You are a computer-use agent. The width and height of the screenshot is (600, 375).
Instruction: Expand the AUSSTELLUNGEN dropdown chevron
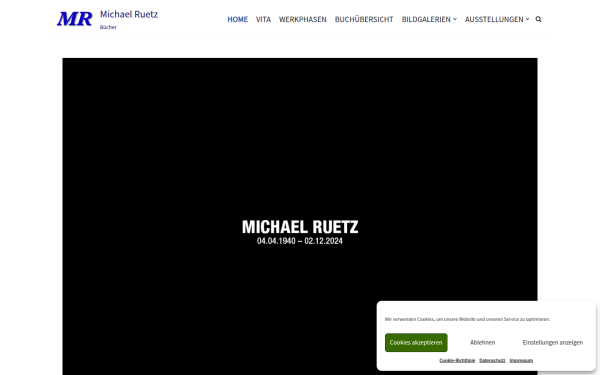click(x=527, y=19)
